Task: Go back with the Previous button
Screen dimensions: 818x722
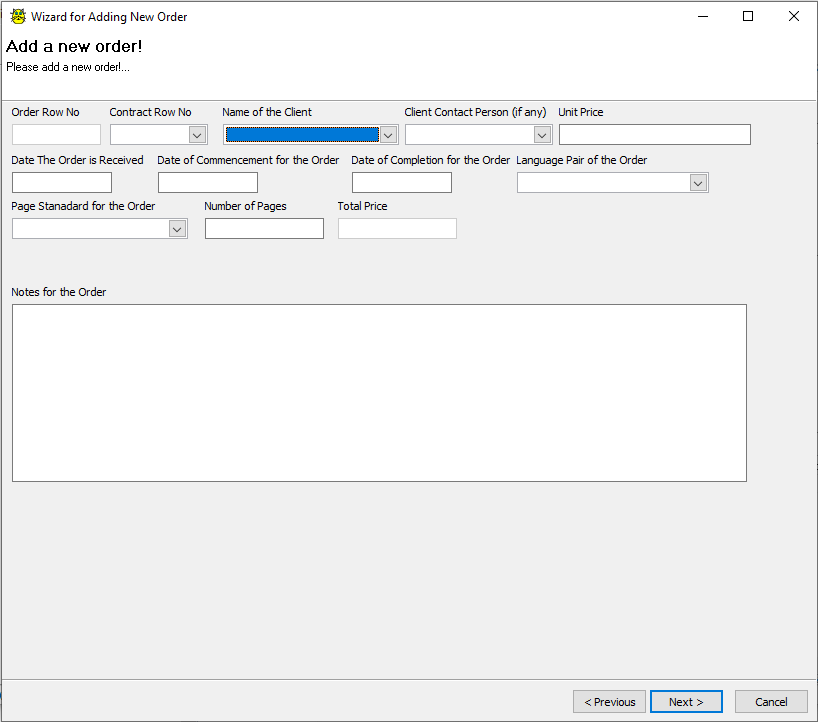Action: point(609,702)
